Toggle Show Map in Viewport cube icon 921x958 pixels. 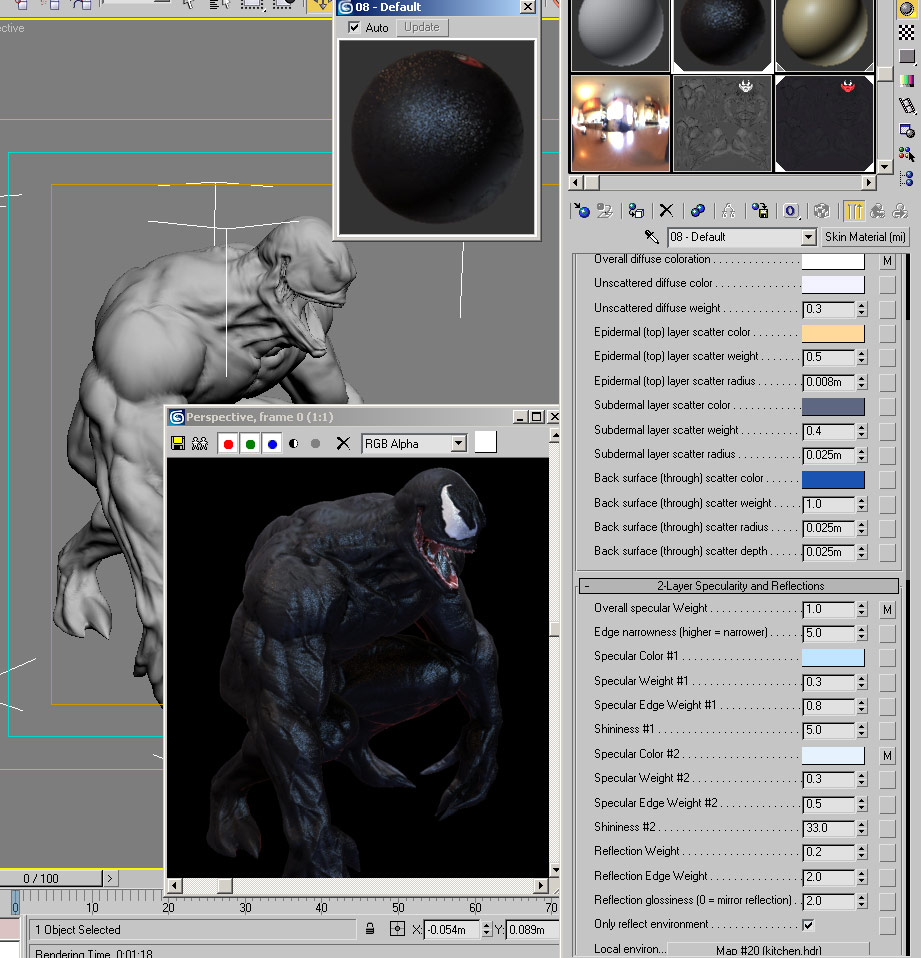tap(822, 211)
